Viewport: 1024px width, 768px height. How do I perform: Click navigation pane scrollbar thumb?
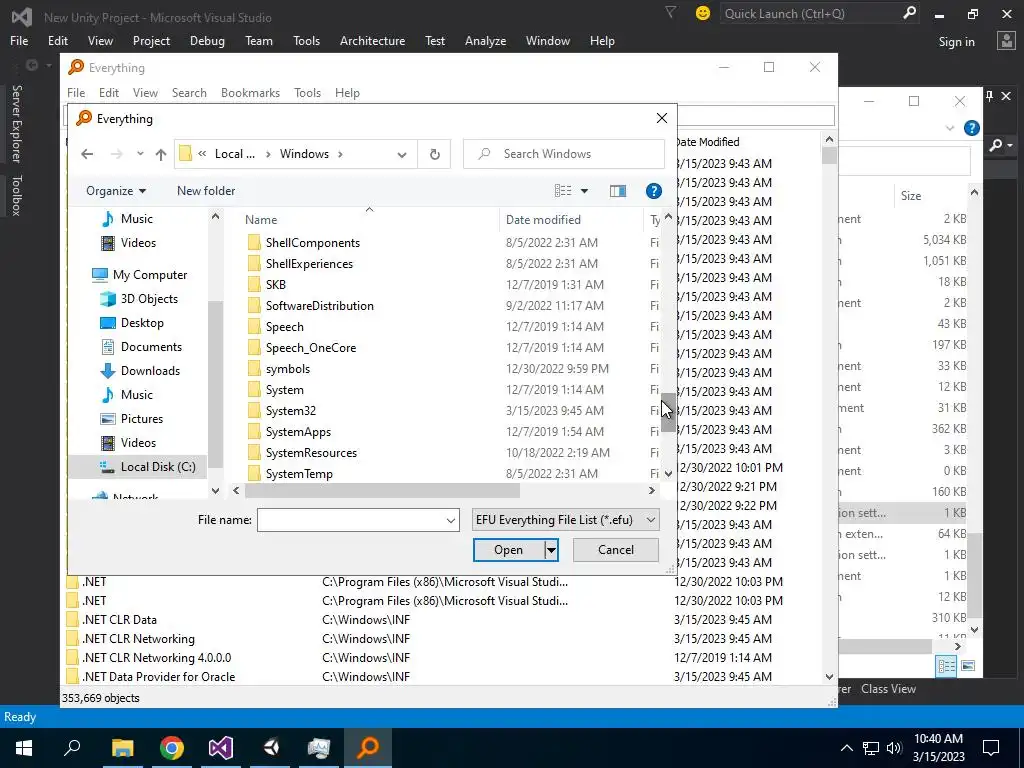(216, 383)
